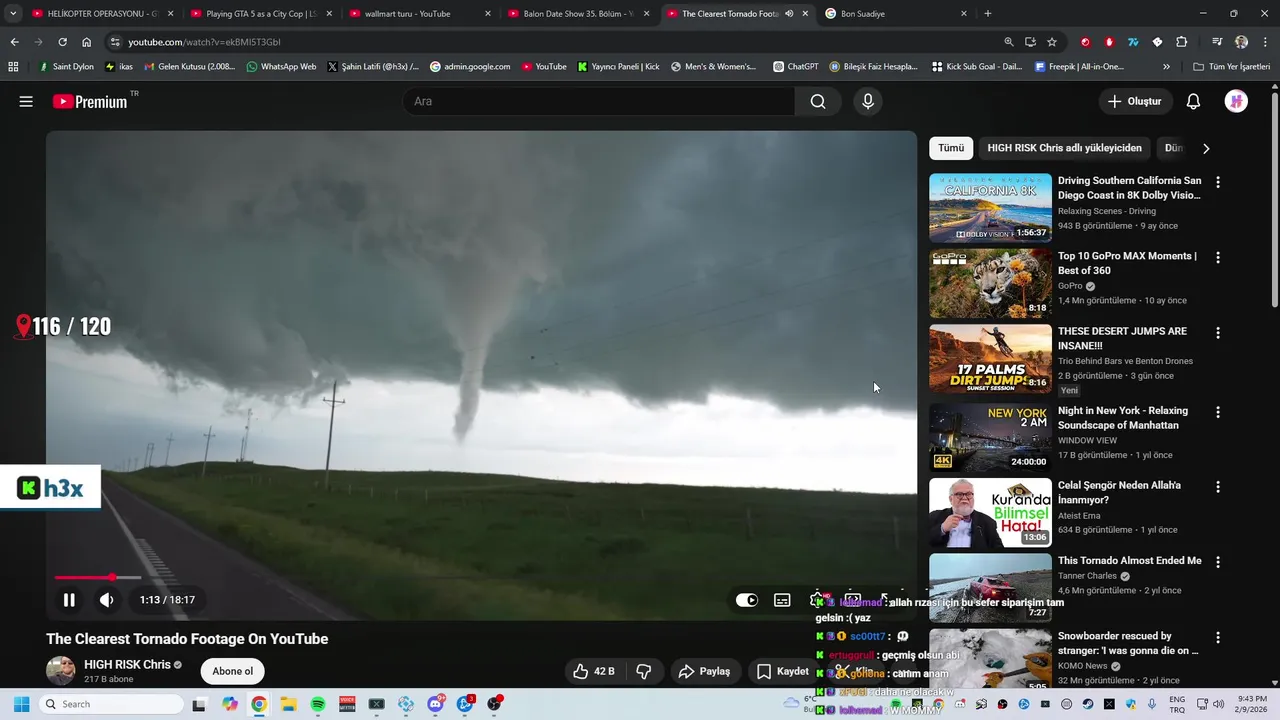Open ChatGPT bookmark
Image resolution: width=1280 pixels, height=720 pixels.
(795, 67)
